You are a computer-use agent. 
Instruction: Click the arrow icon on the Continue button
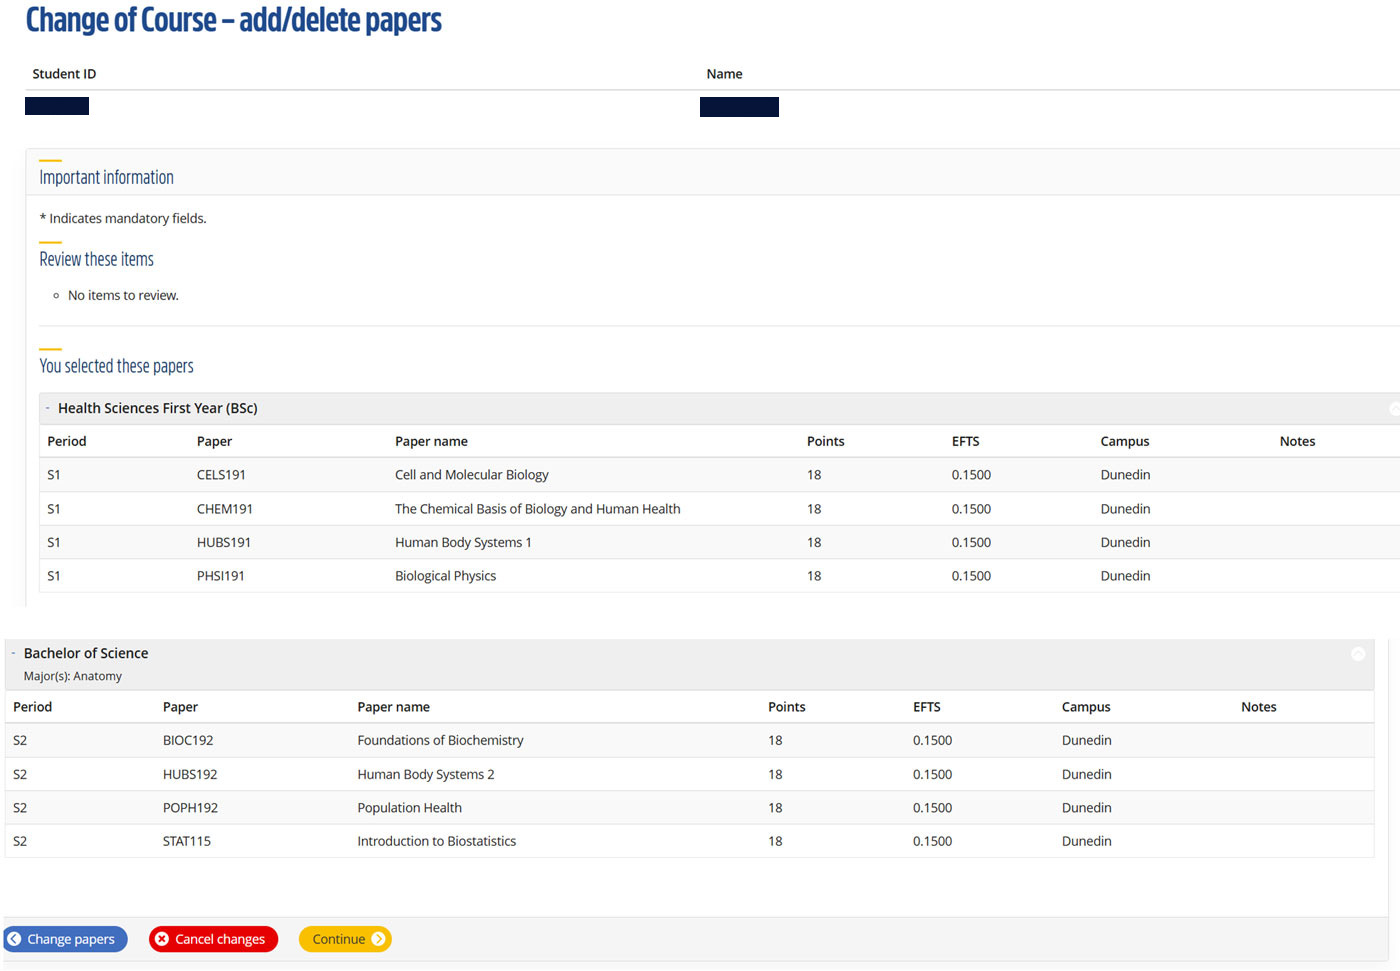(378, 939)
